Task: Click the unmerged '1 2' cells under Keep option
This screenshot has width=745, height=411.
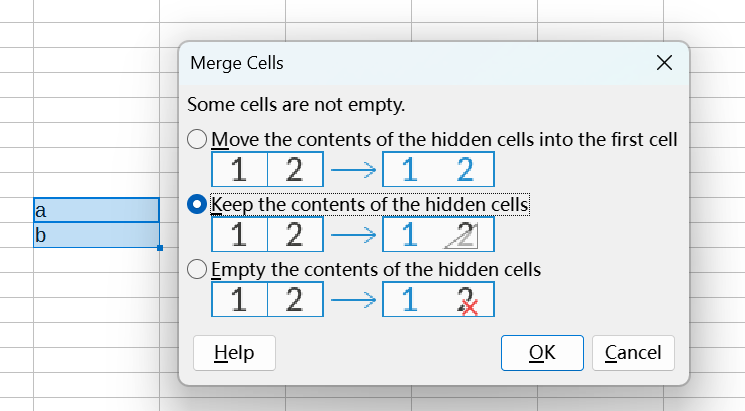Action: pos(267,235)
